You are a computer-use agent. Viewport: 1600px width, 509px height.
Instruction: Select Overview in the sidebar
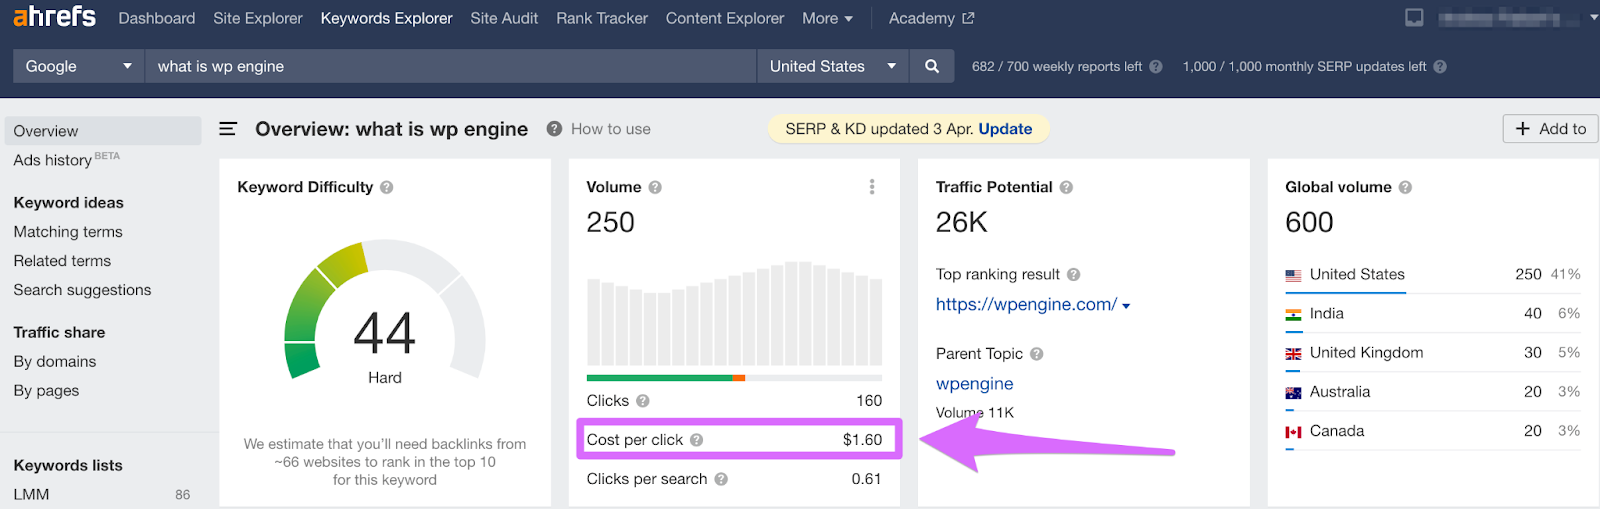[103, 131]
